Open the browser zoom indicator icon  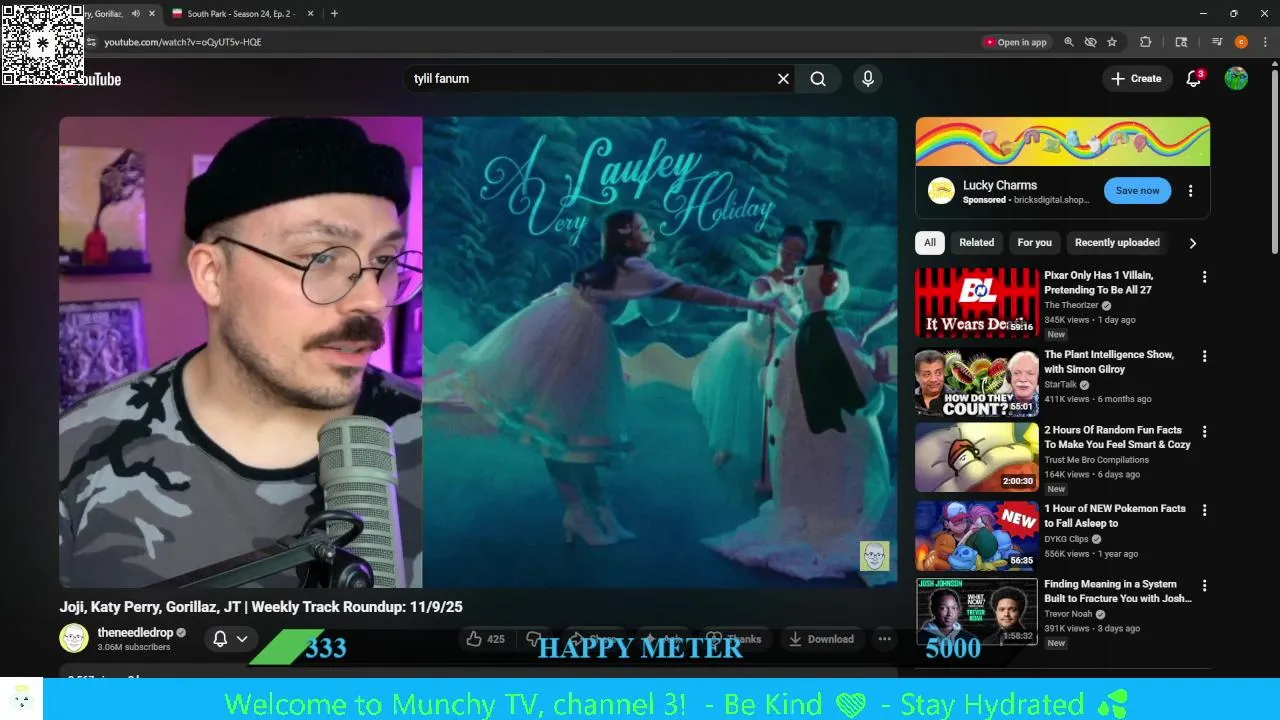[1069, 42]
